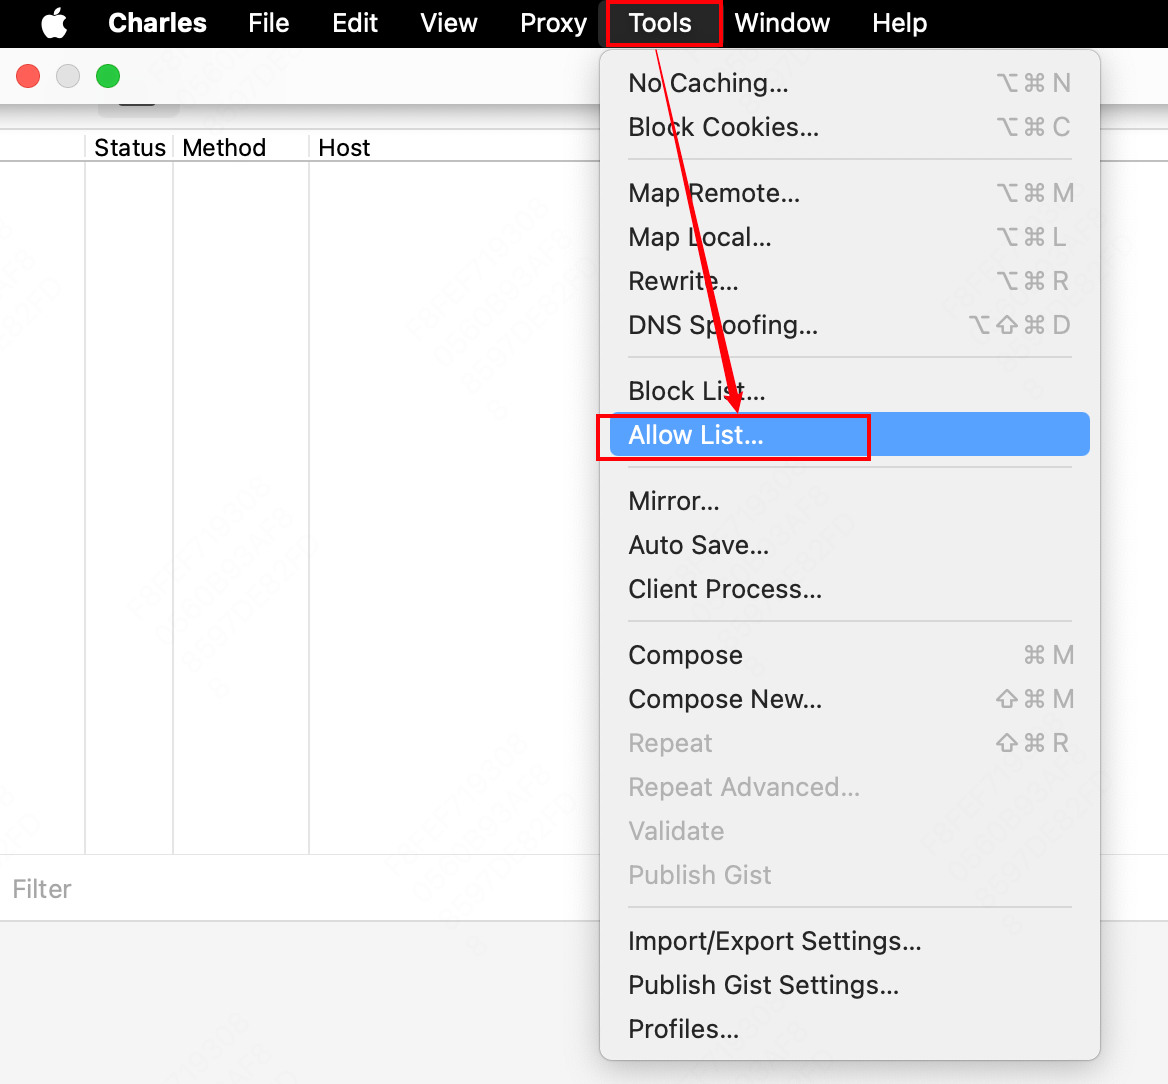Viewport: 1168px width, 1084px height.
Task: Click the Status column header
Action: [x=130, y=148]
